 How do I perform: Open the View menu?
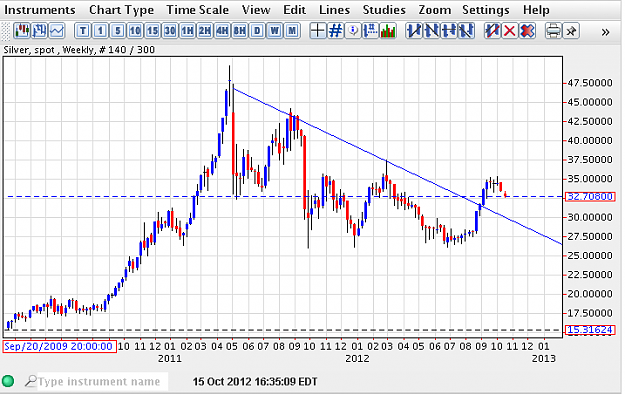pos(256,10)
